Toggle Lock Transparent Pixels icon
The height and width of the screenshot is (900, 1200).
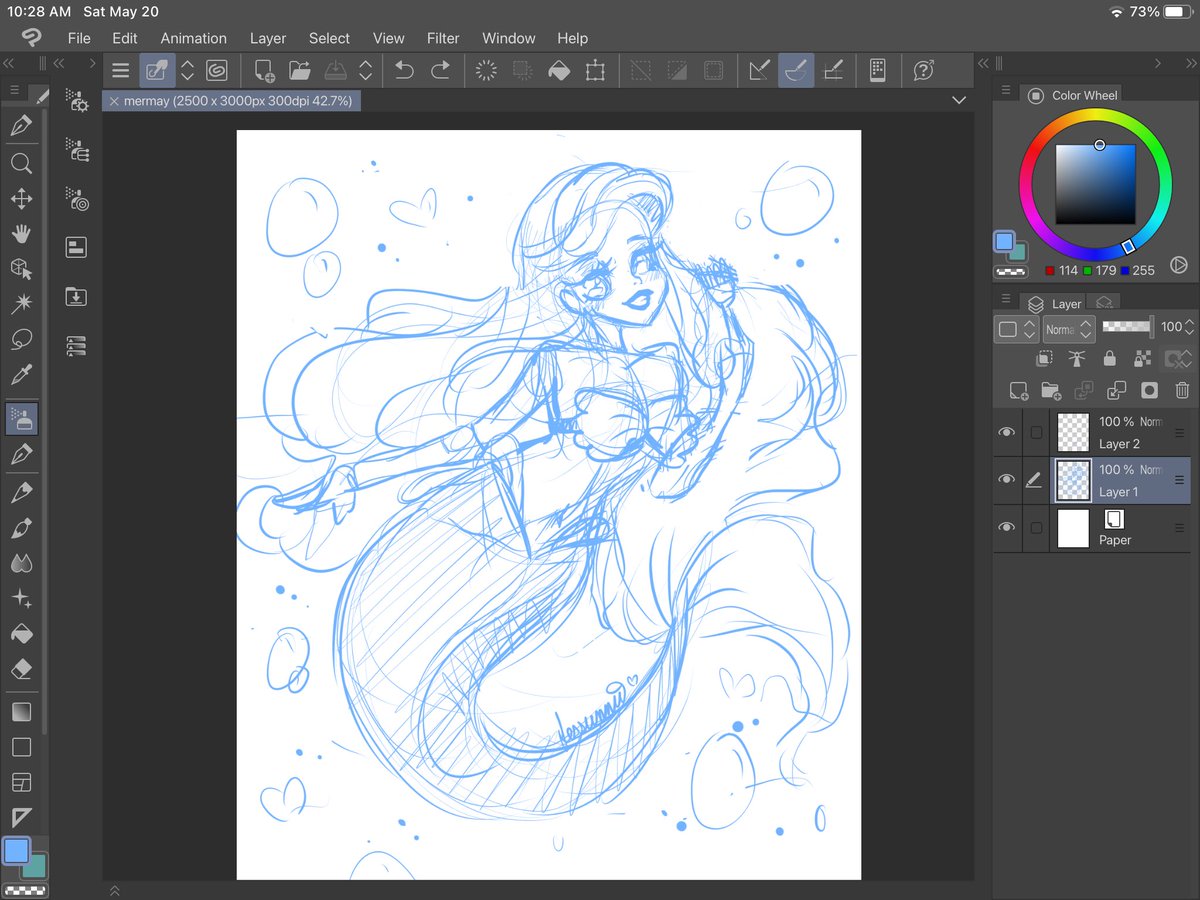point(1142,358)
